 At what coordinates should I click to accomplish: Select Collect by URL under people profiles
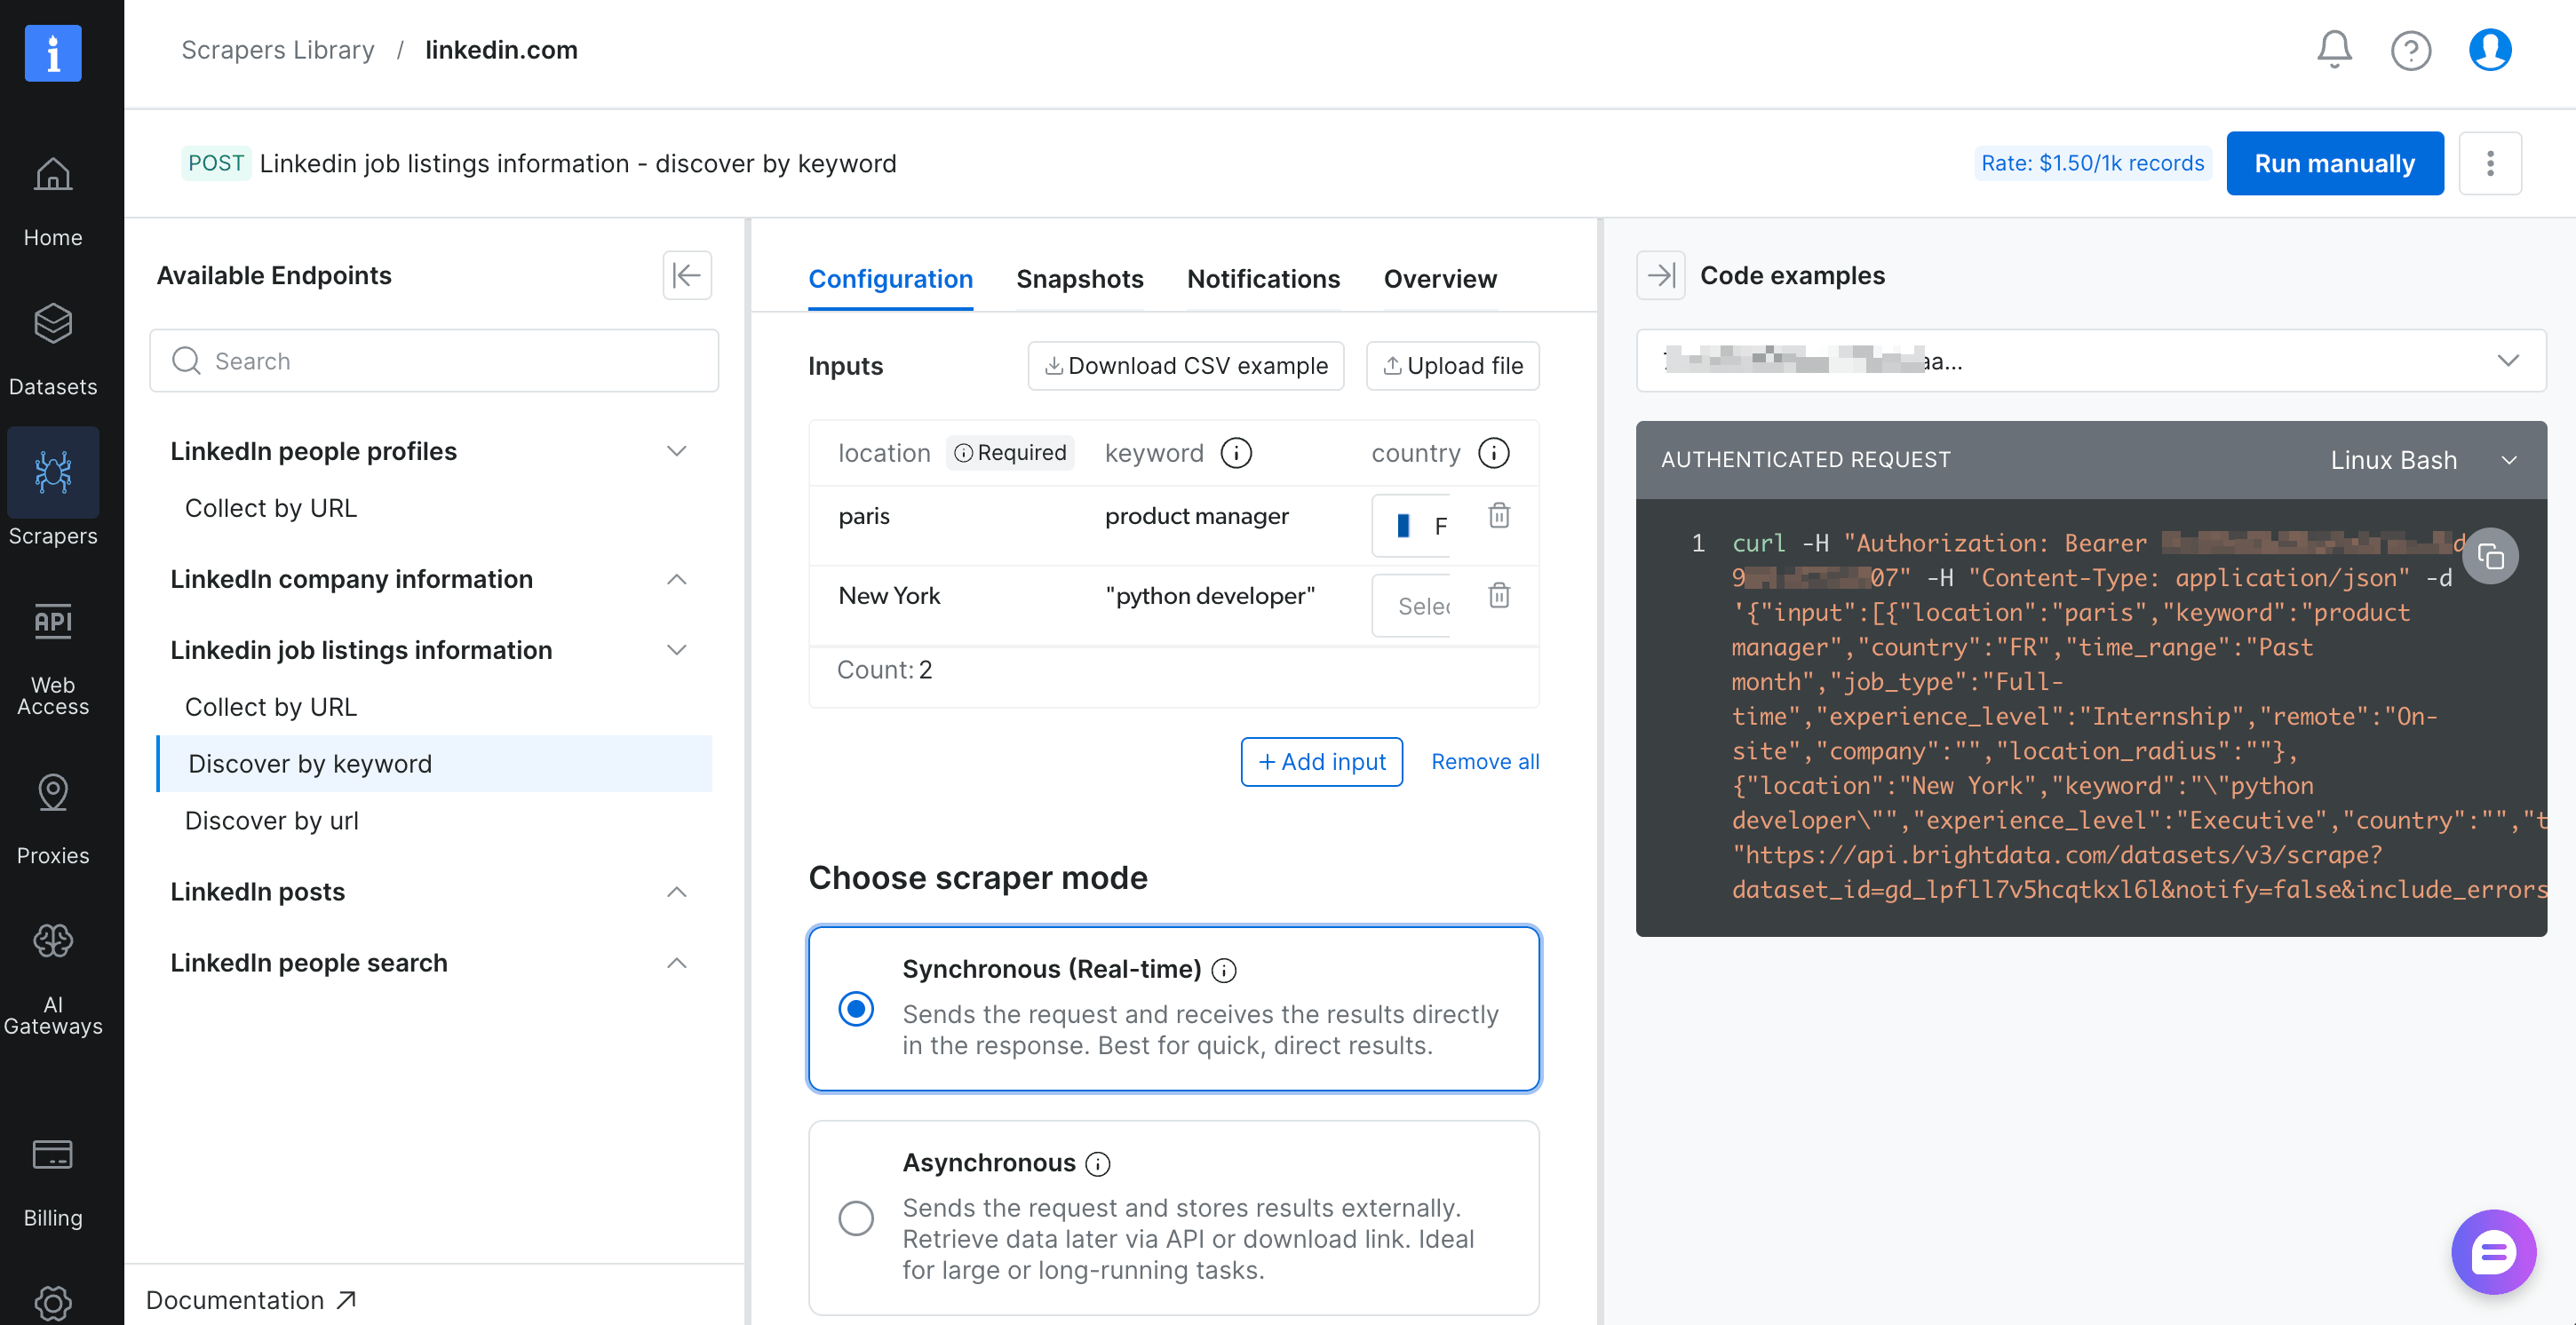(x=271, y=508)
